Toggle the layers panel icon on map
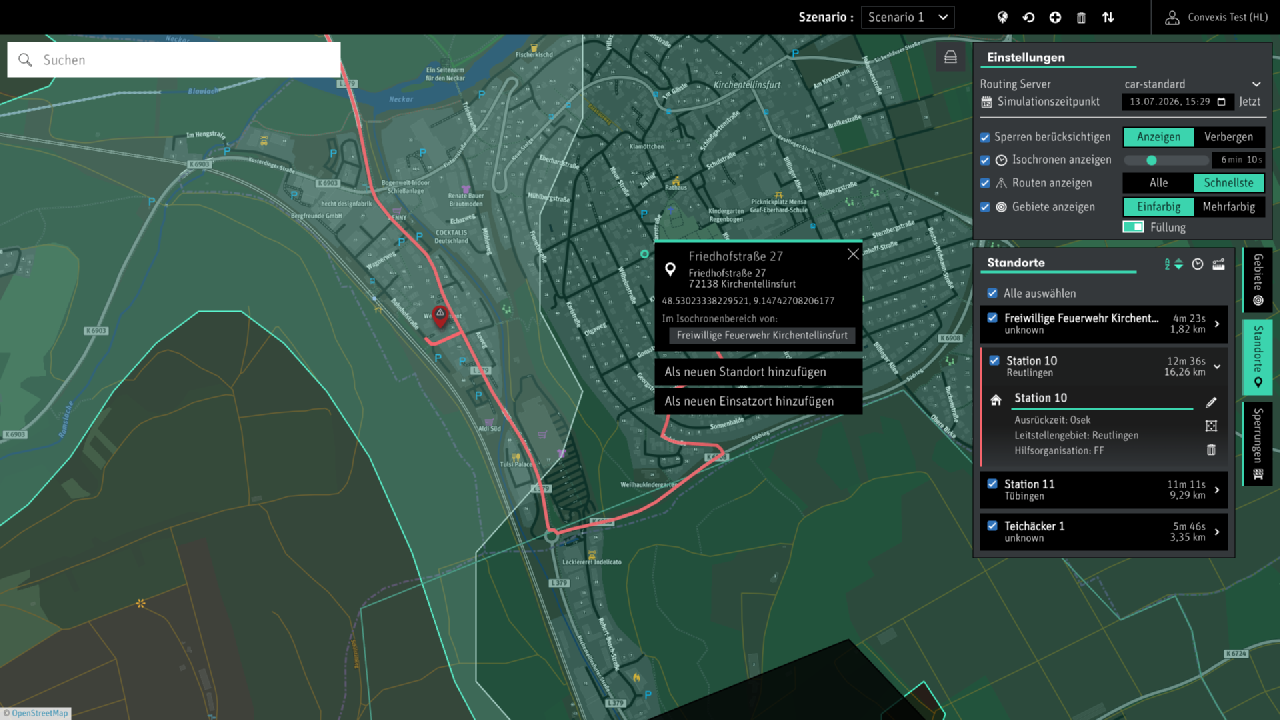This screenshot has width=1280, height=720. (x=950, y=57)
